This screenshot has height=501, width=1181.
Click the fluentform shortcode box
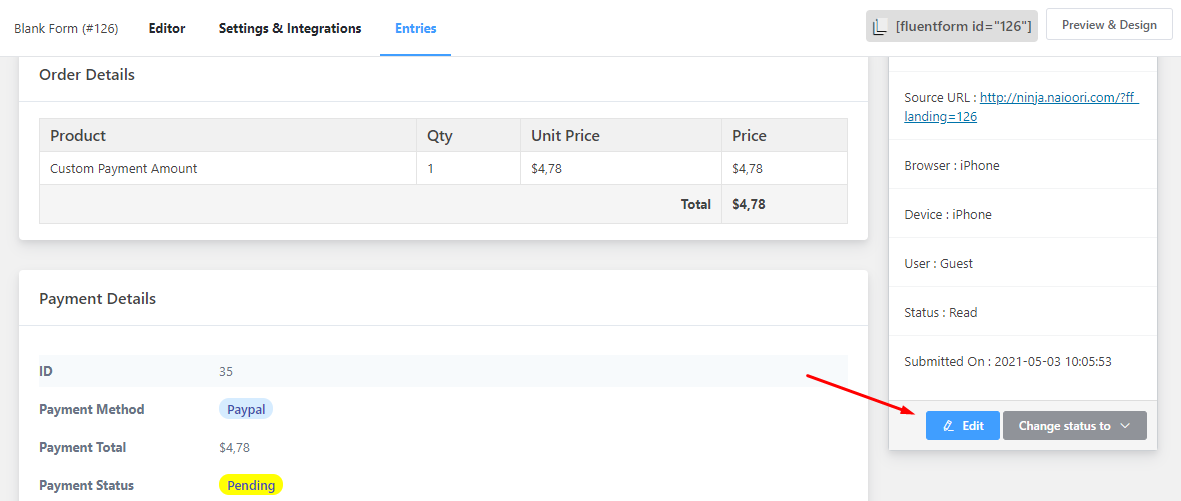point(963,27)
